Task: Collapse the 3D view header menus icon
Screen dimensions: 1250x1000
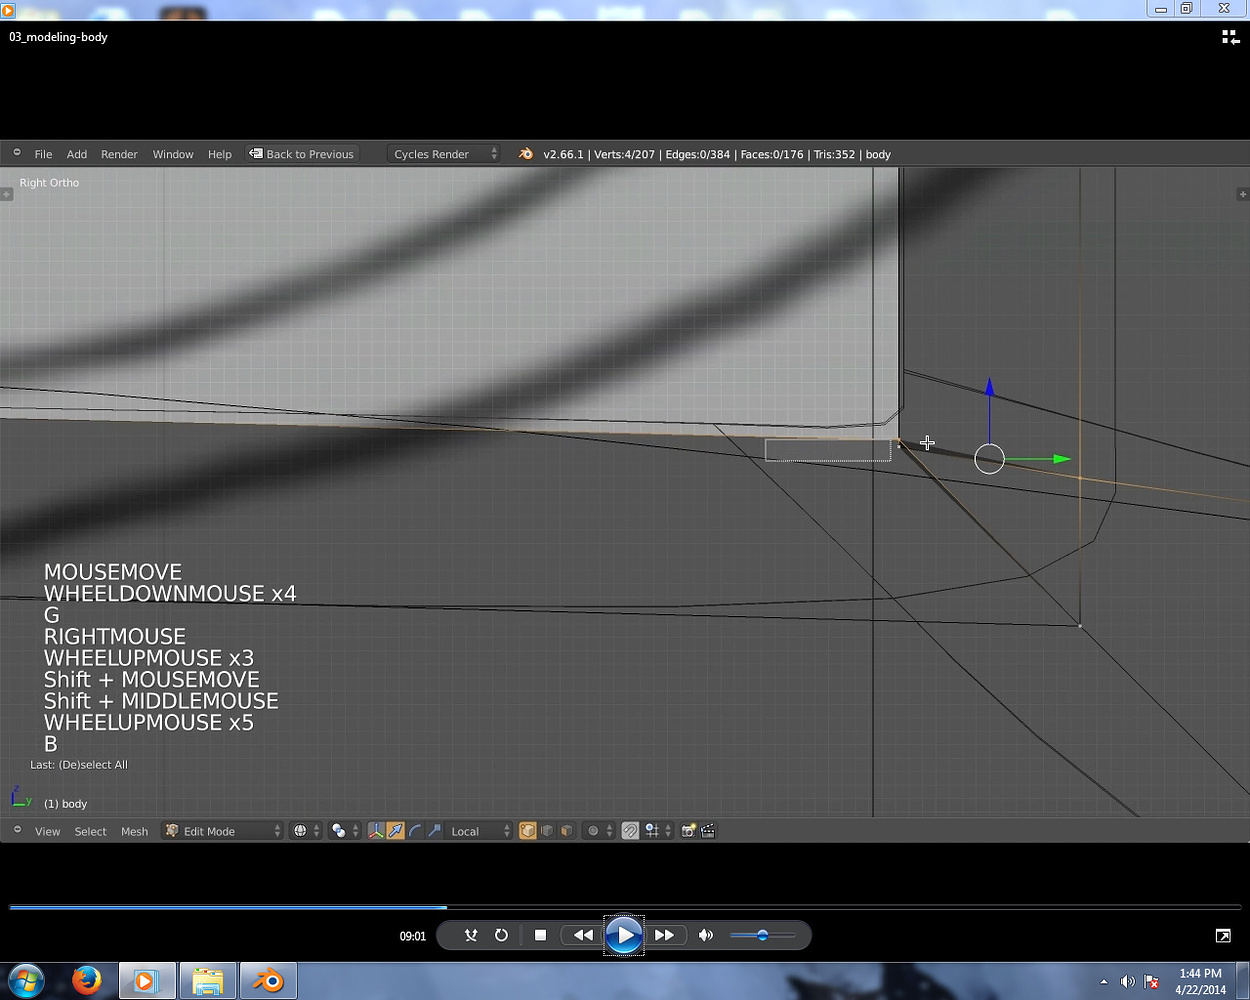Action: [17, 830]
